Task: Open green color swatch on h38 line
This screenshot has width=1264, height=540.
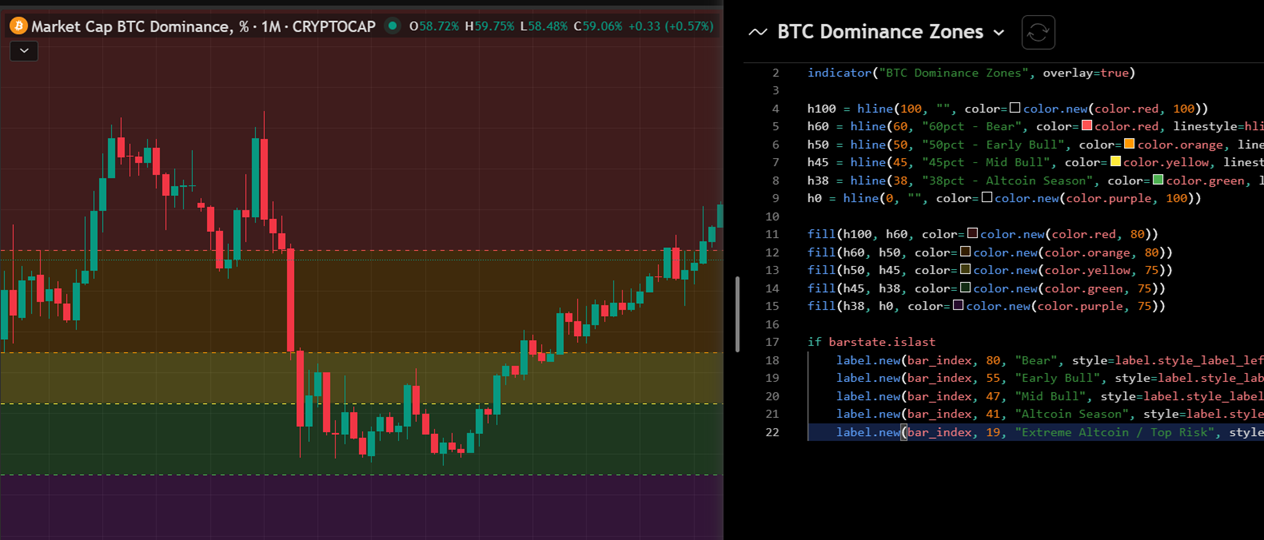Action: tap(1158, 180)
